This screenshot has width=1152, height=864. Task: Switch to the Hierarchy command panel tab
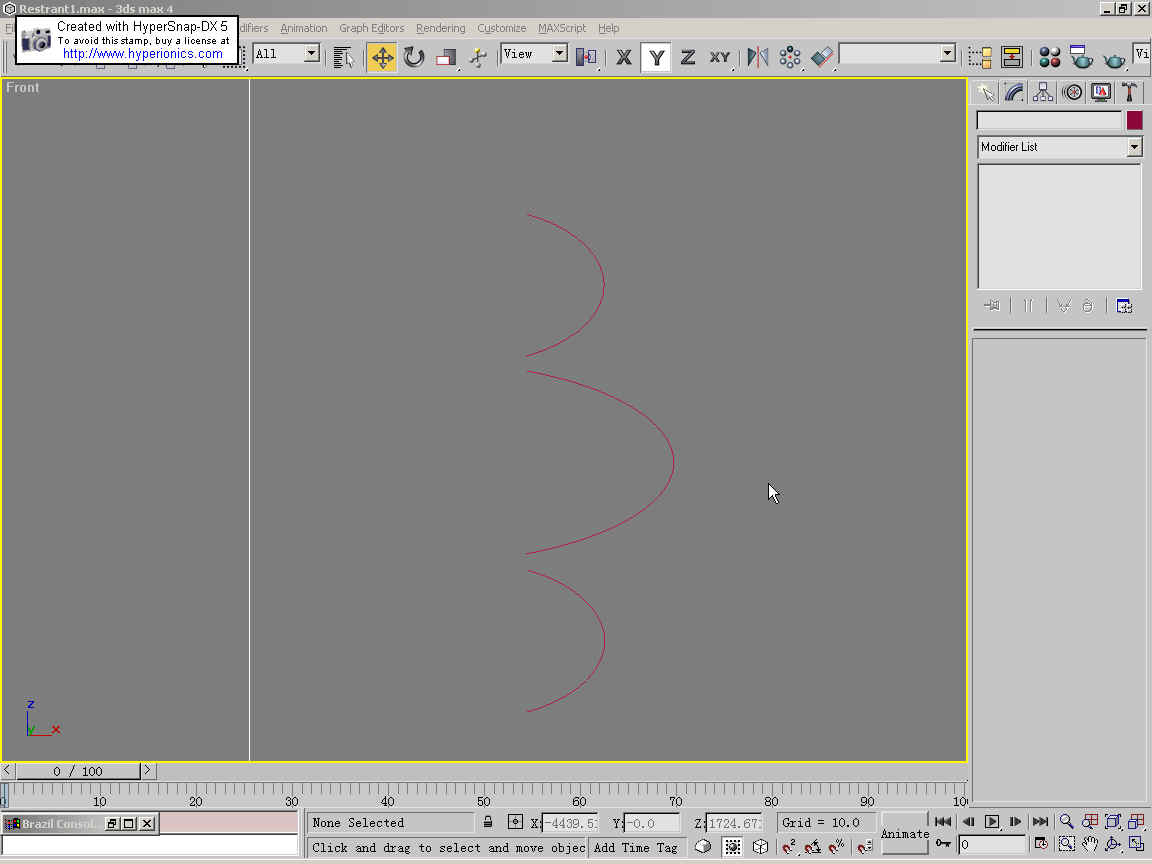coord(1043,93)
